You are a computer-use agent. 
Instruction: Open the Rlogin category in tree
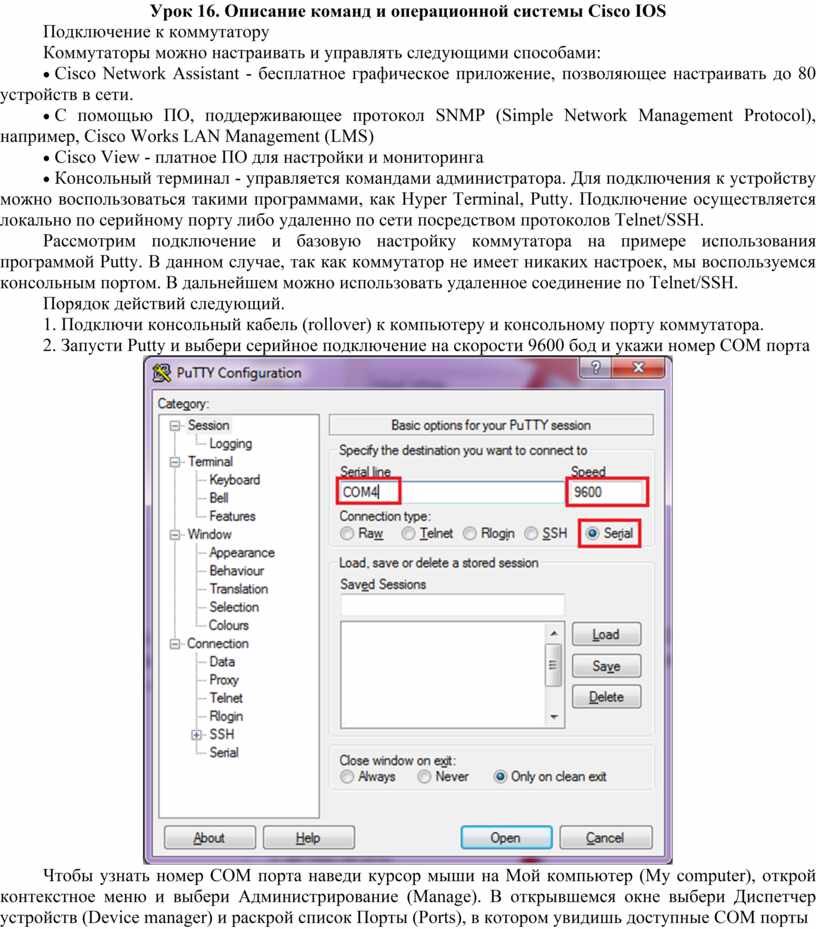pos(226,716)
